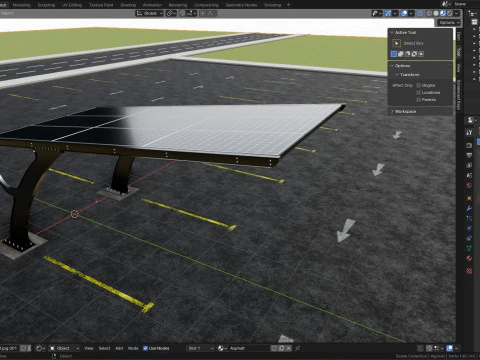Open the Tool properties tab icon
The image size is (480, 360).
coord(469,132)
